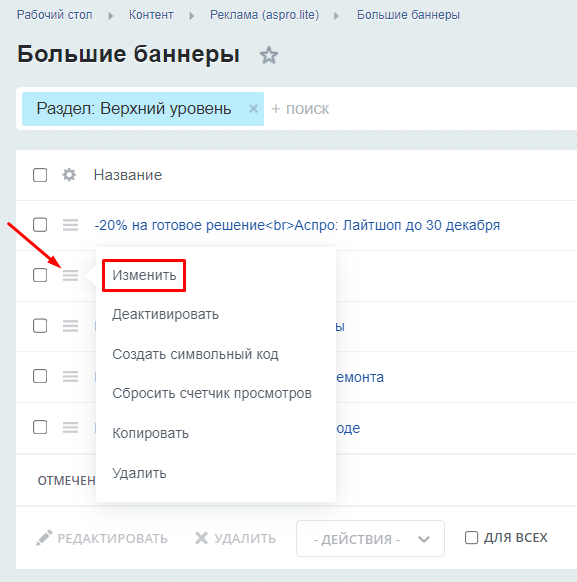Toggle the select-all checkbox in table header
Image resolution: width=577 pixels, height=582 pixels.
tap(40, 175)
